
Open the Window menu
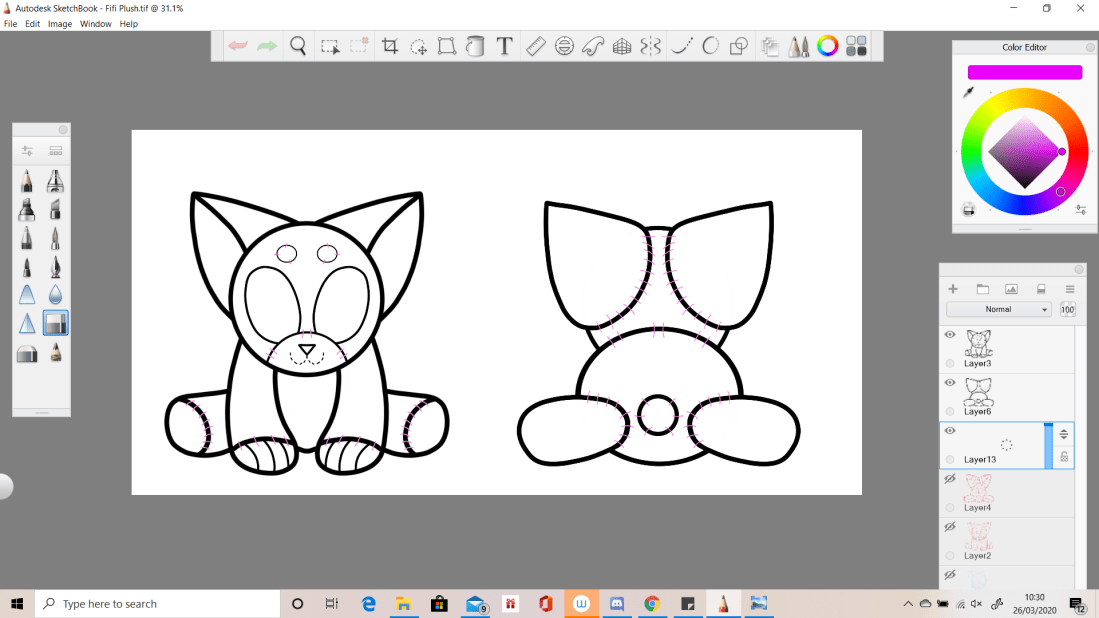(x=96, y=23)
